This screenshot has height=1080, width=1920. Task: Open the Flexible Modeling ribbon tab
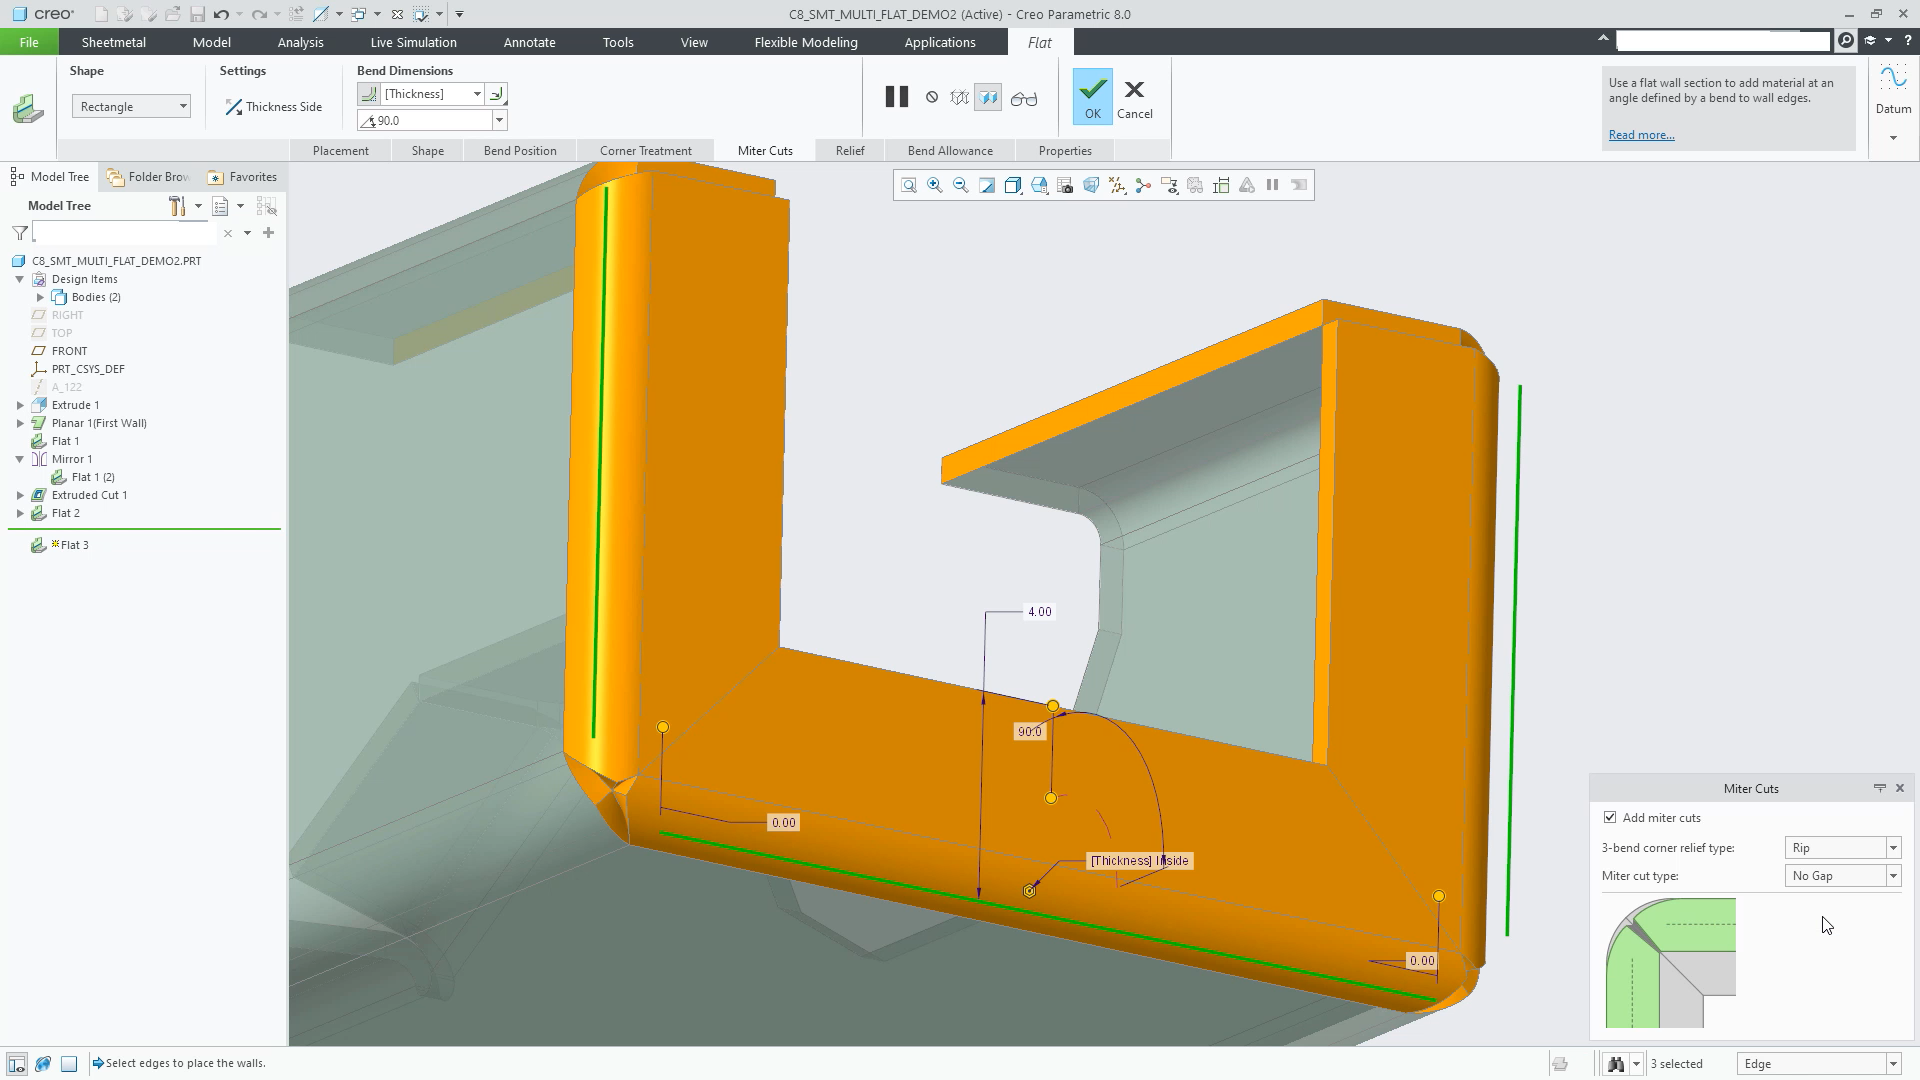pyautogui.click(x=805, y=42)
